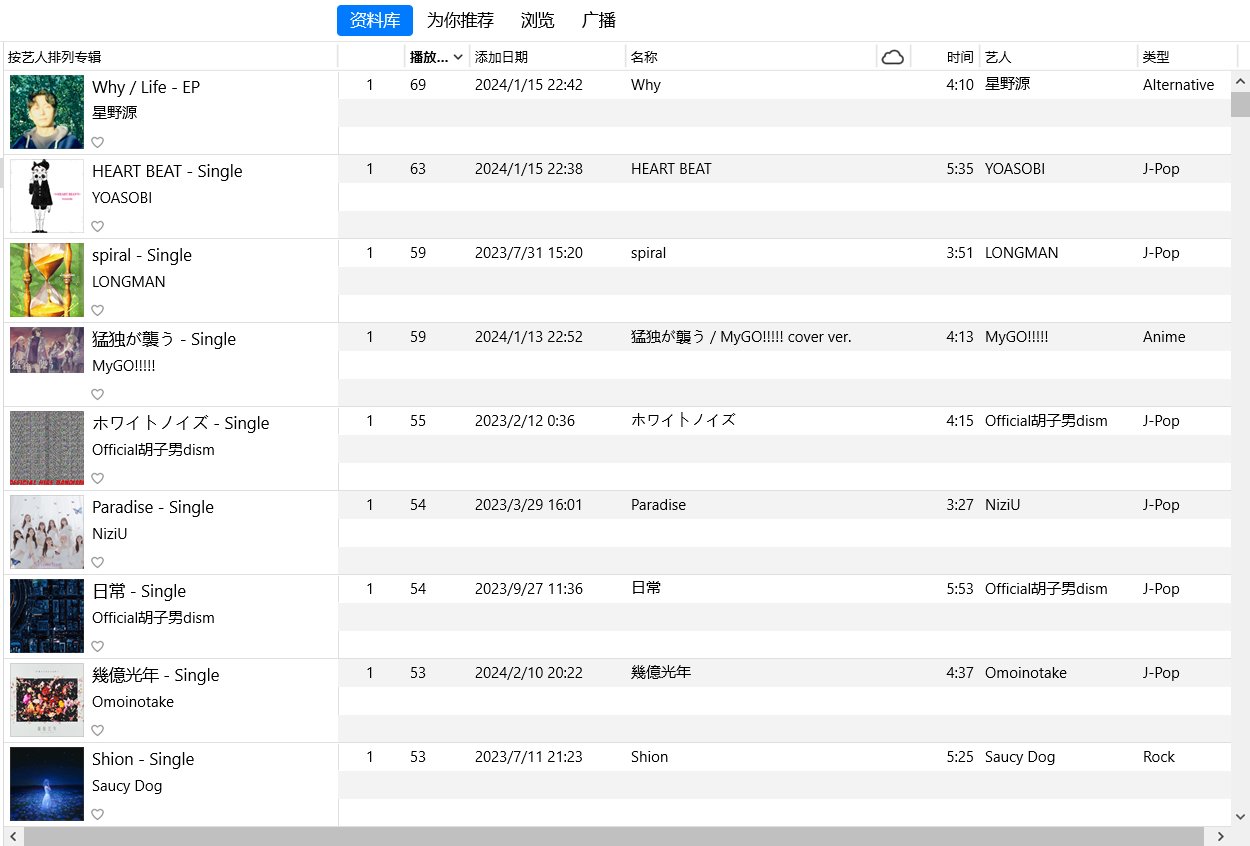
Task: Select the Shion album artwork
Action: tap(47, 784)
